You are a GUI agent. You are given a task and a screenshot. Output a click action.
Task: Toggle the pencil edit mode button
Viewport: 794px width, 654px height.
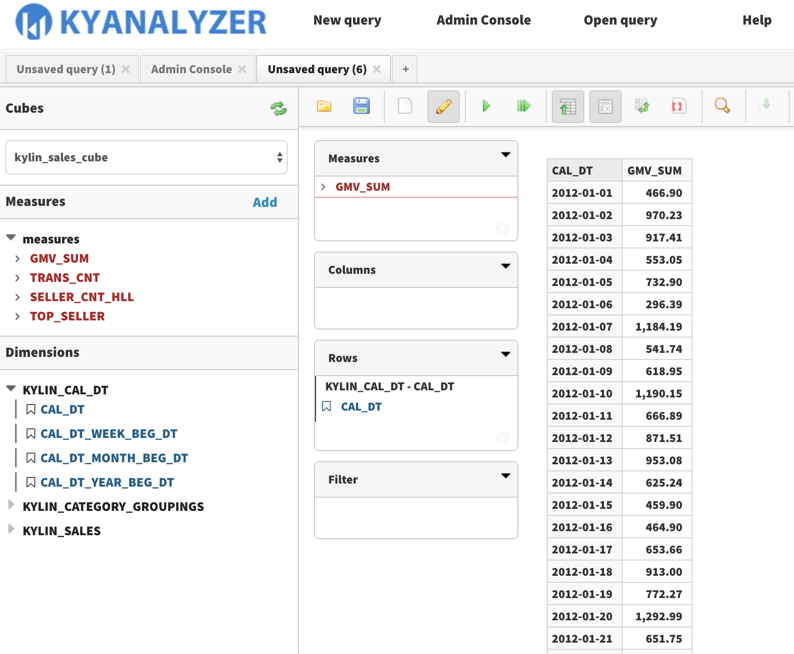[443, 106]
